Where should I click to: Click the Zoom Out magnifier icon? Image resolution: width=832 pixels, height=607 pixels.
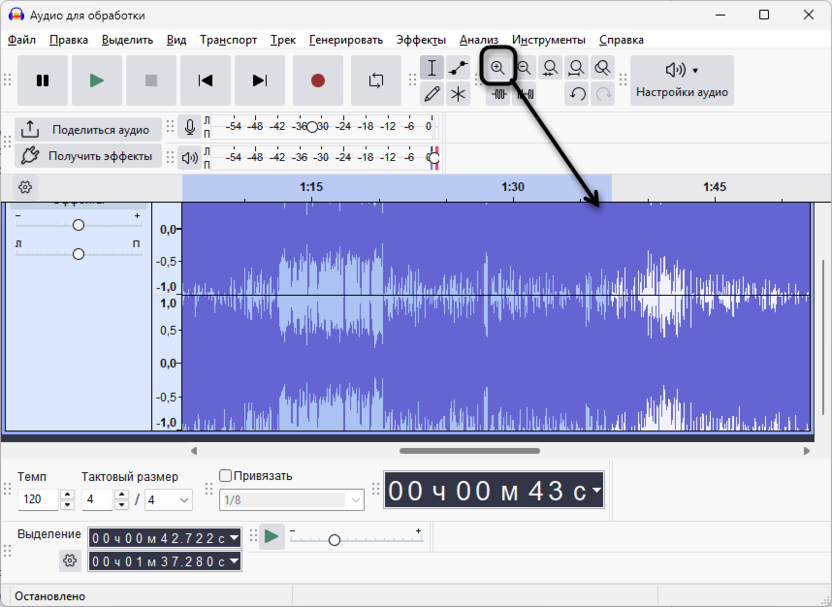[524, 68]
